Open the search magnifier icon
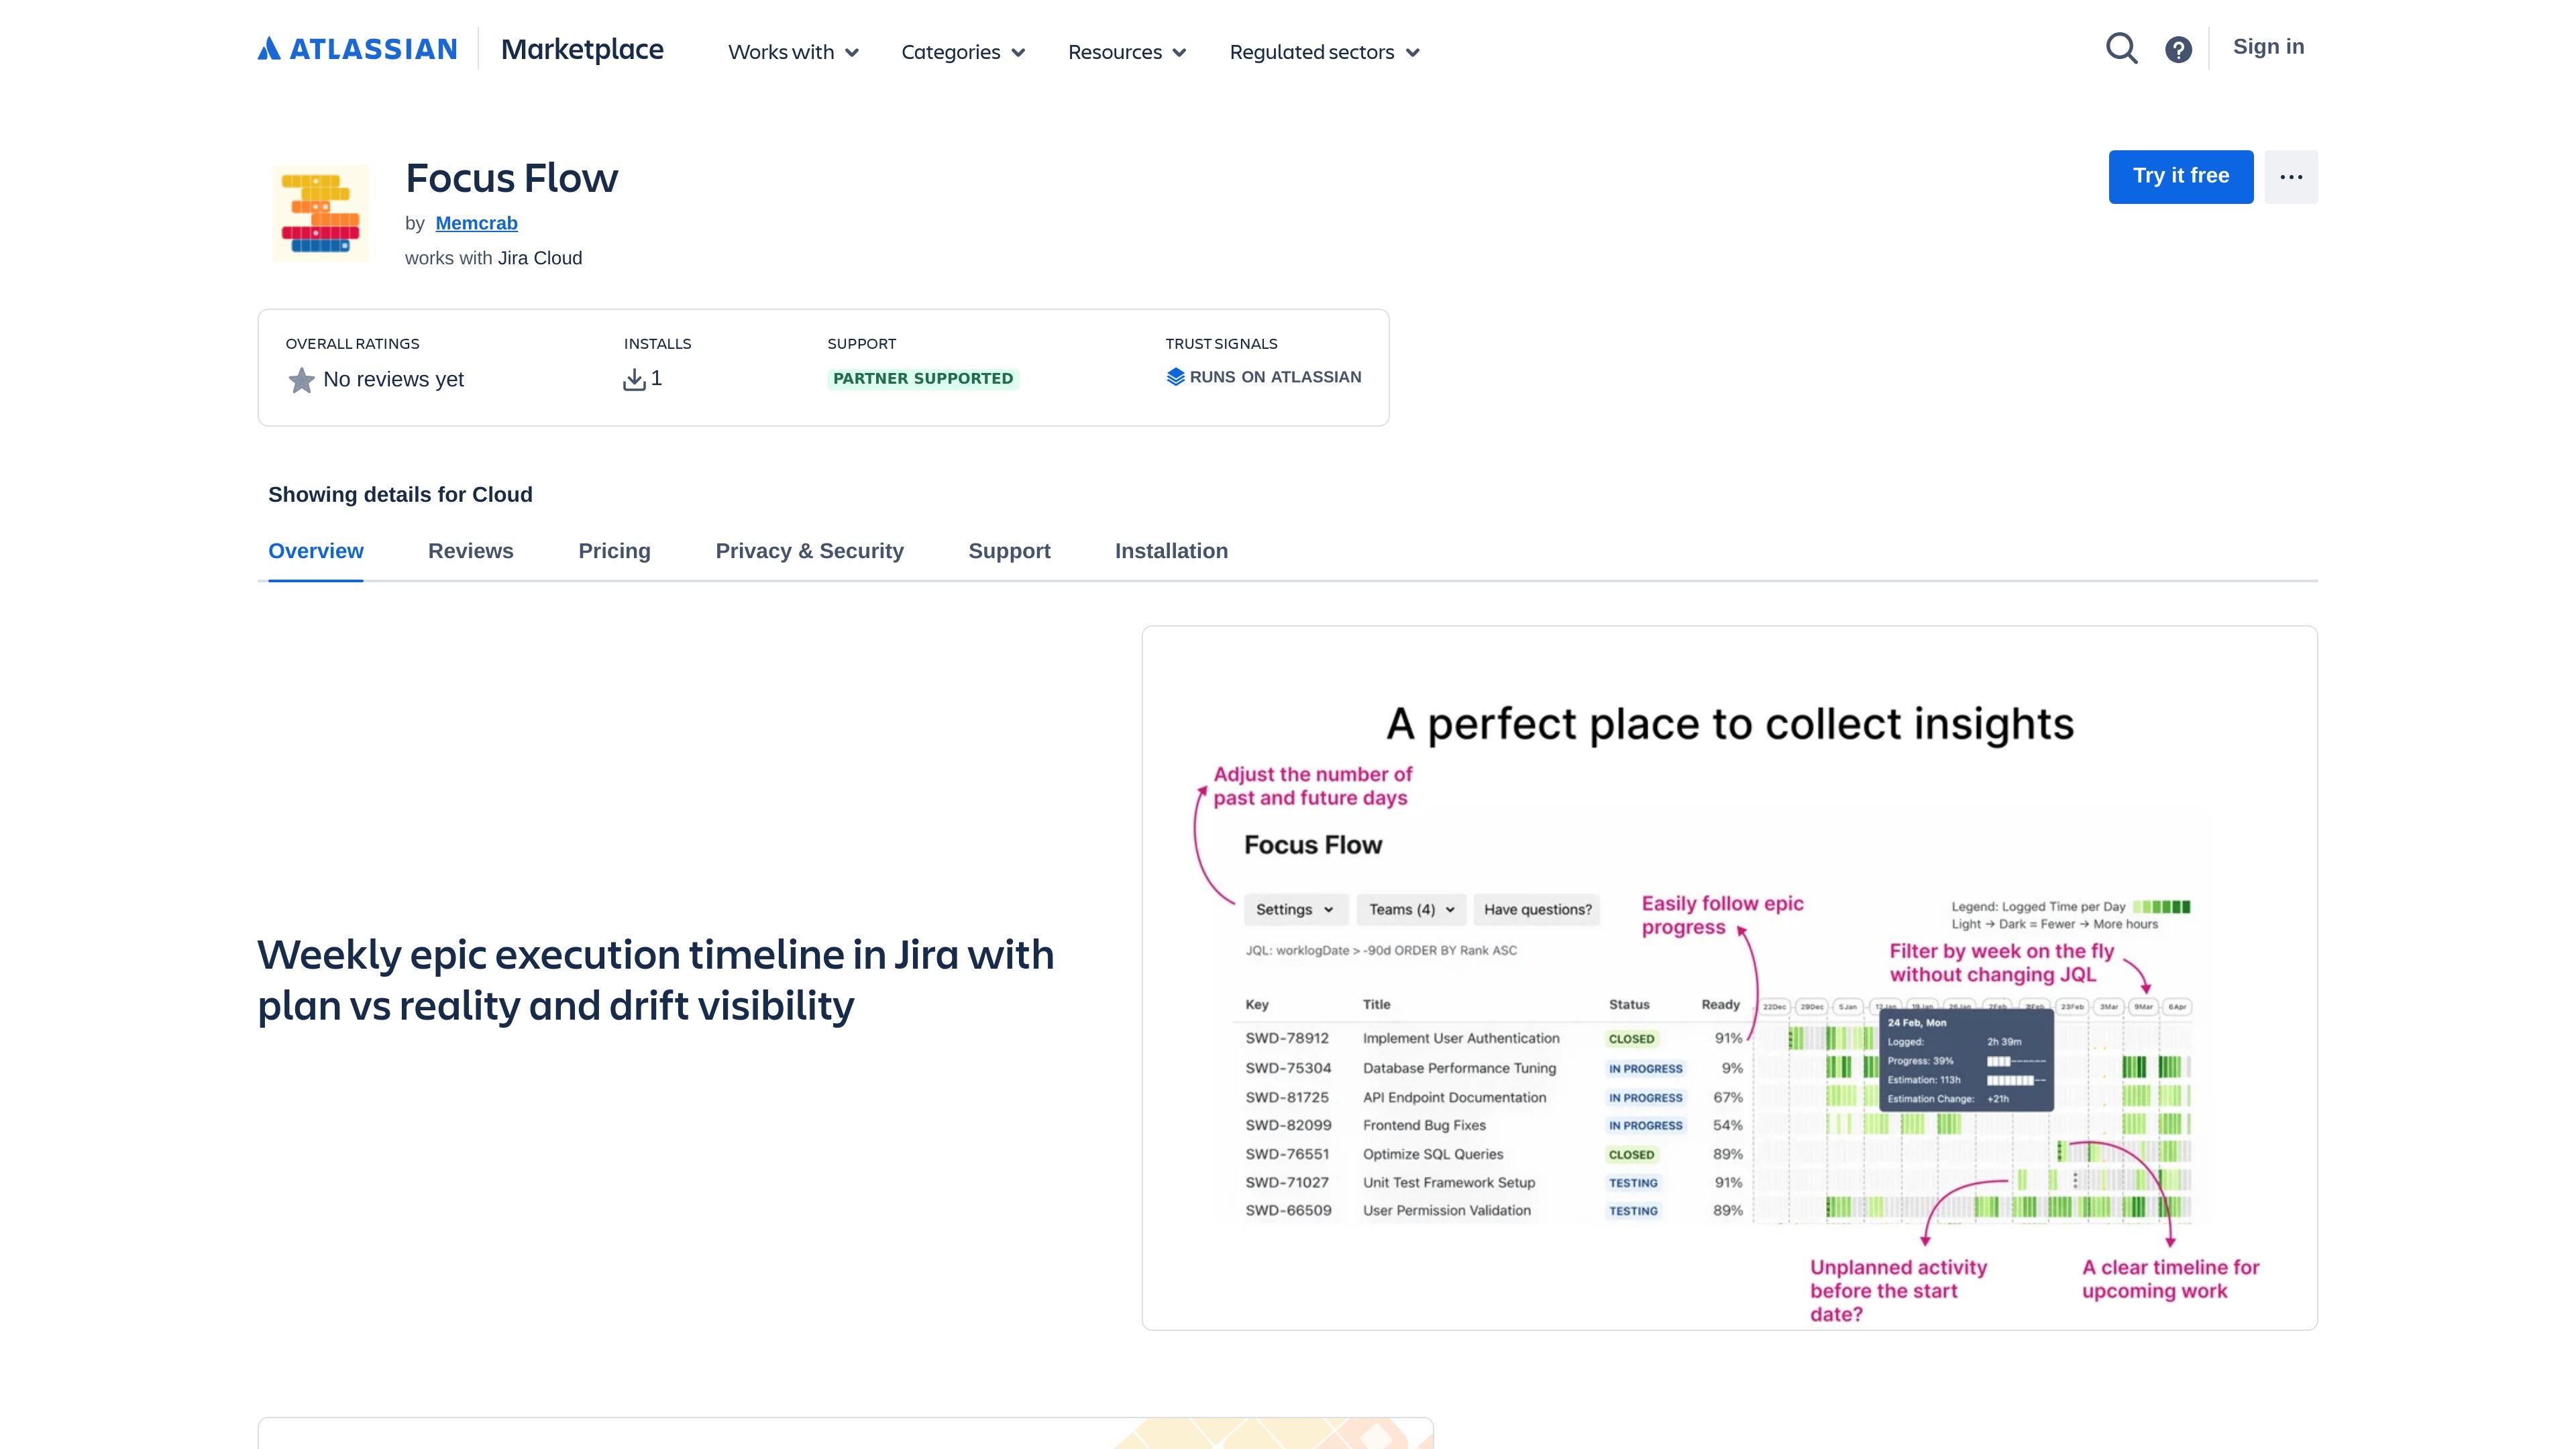The width and height of the screenshot is (2576, 1449). pos(2121,49)
